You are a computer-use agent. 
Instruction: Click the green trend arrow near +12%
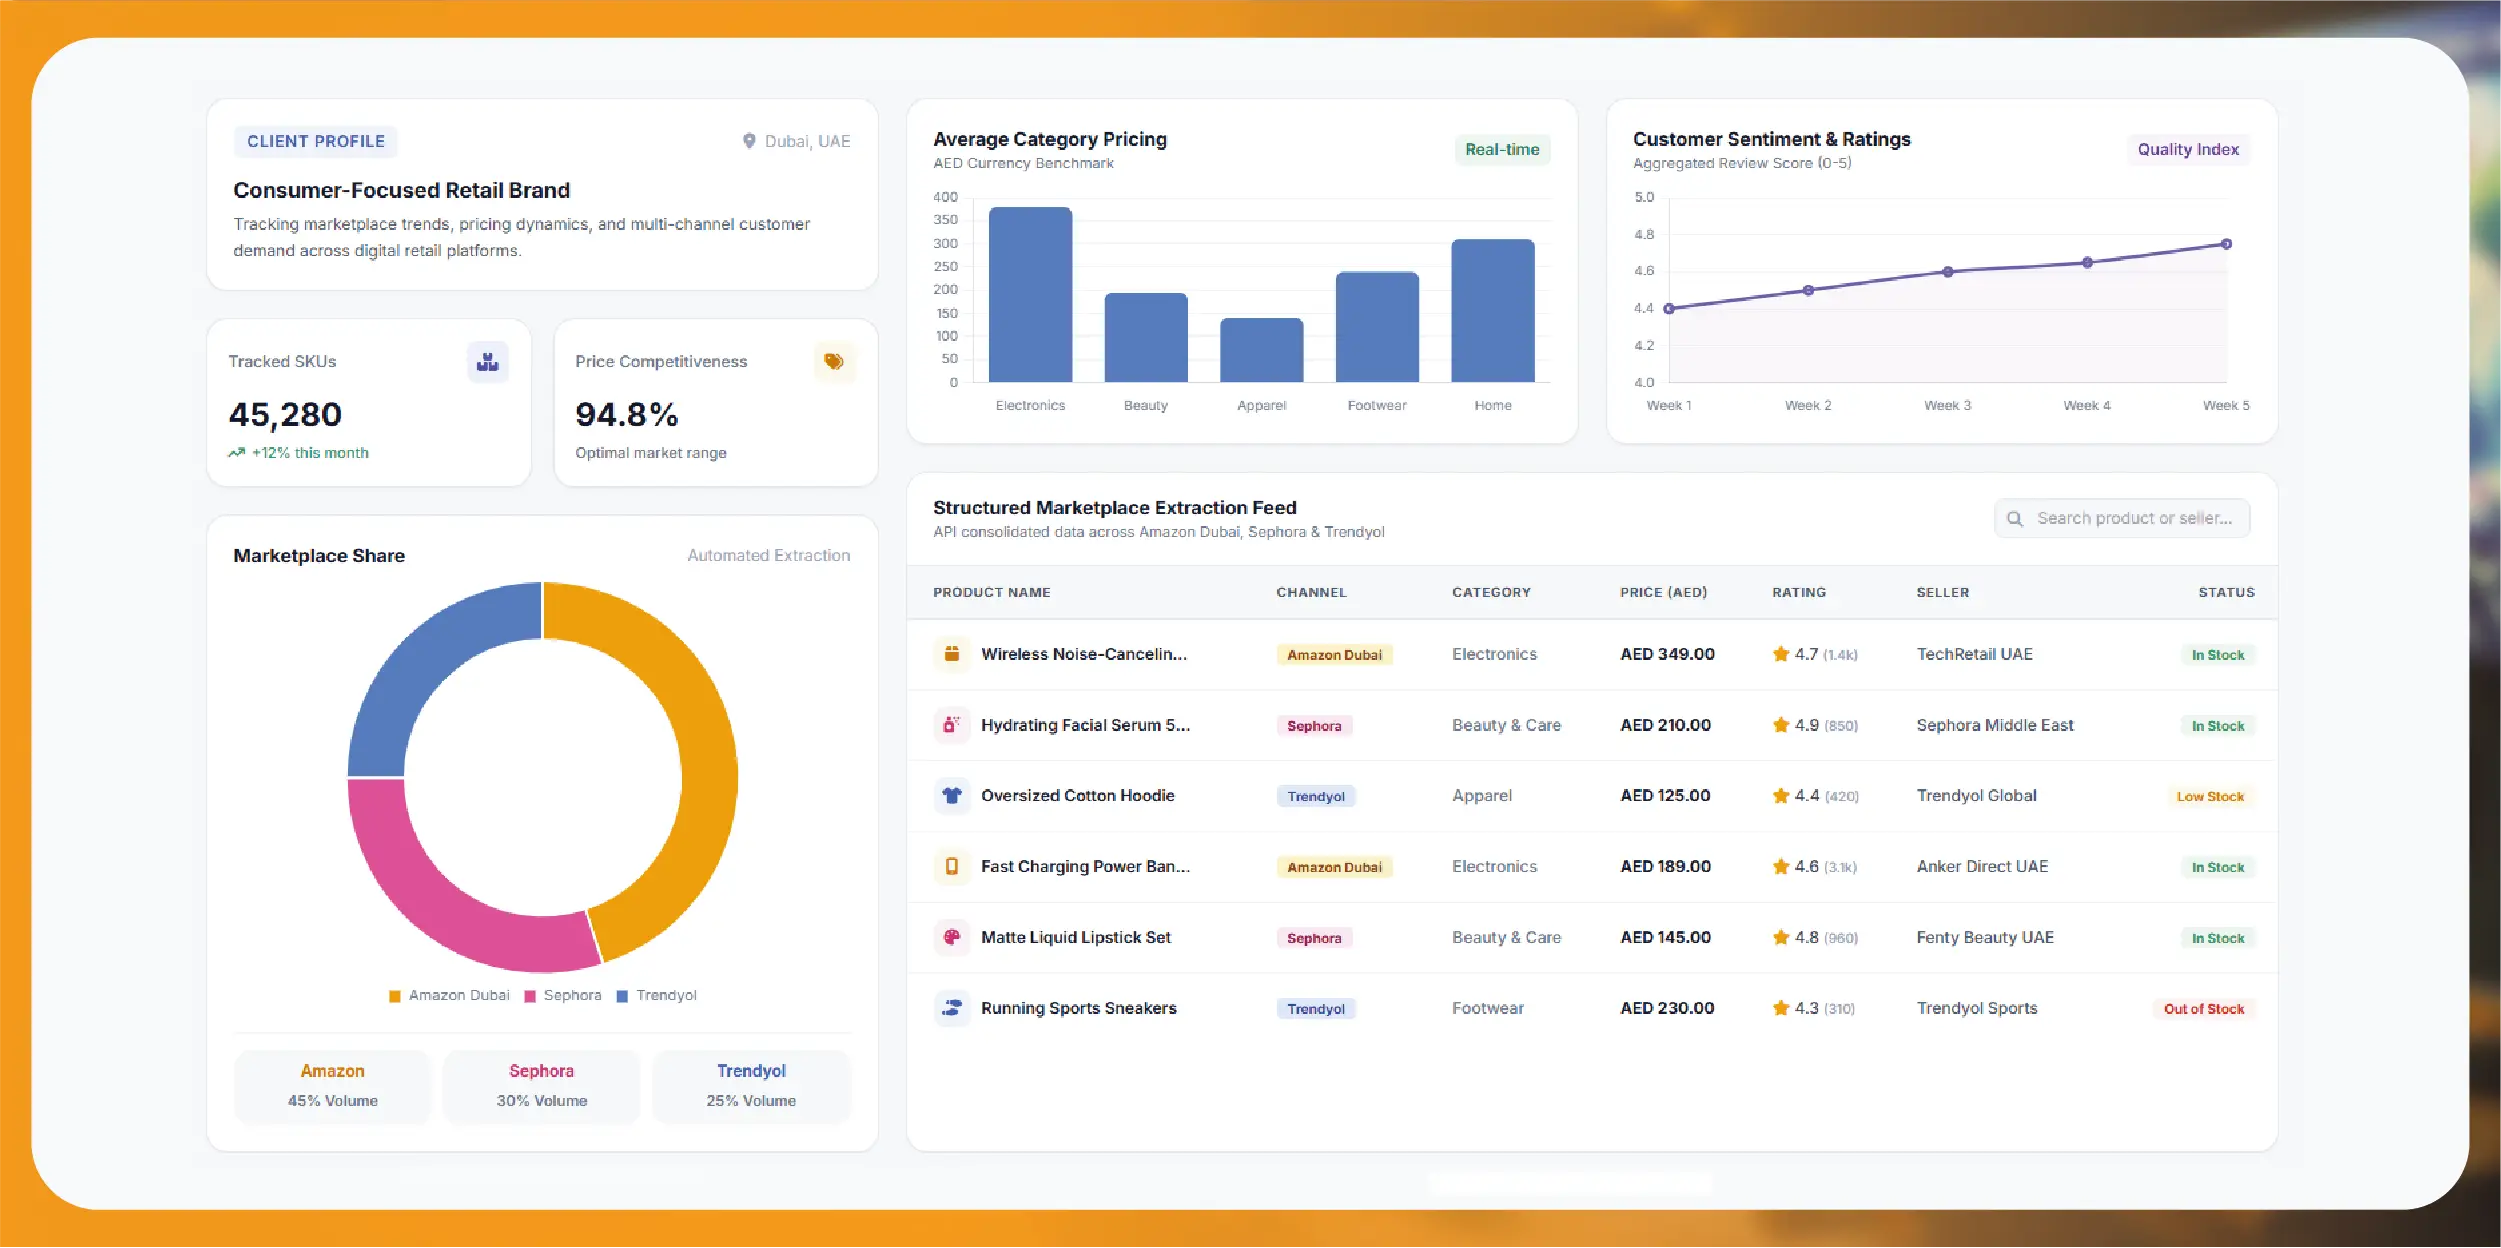pos(237,453)
